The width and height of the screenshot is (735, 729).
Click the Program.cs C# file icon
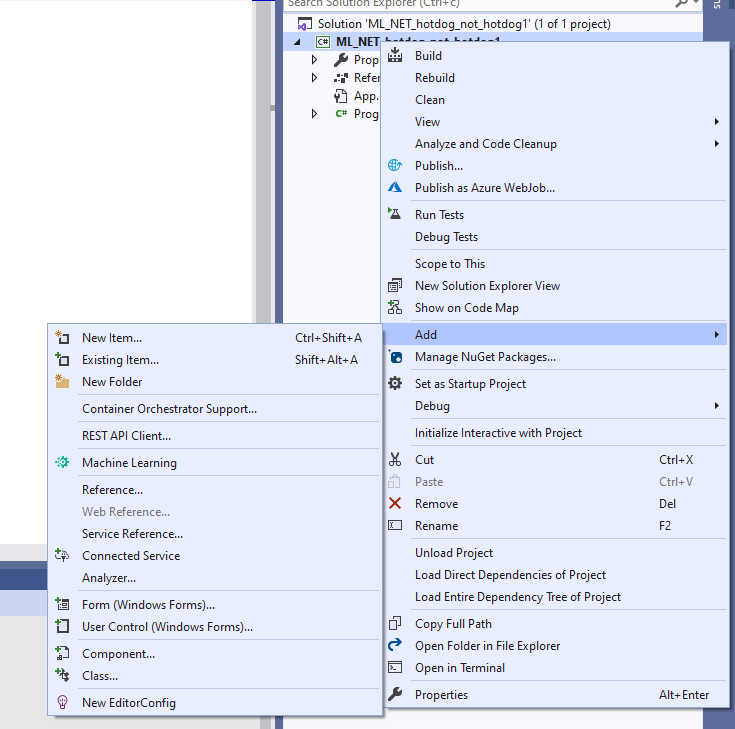click(341, 113)
